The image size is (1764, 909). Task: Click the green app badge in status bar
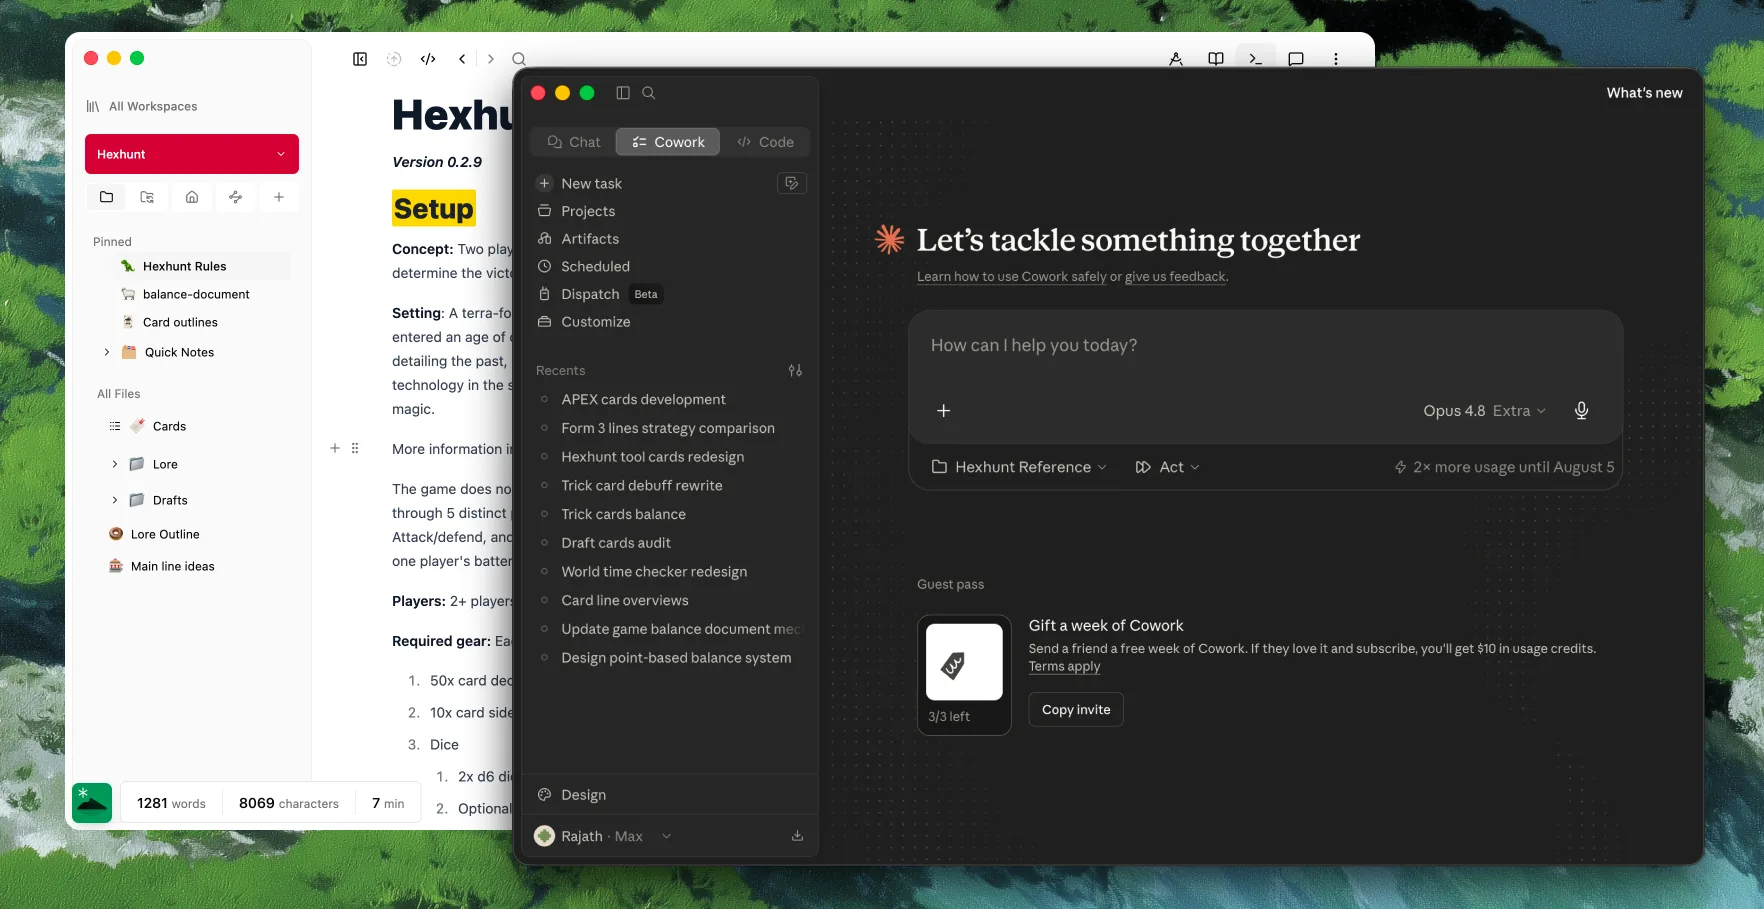tap(92, 803)
